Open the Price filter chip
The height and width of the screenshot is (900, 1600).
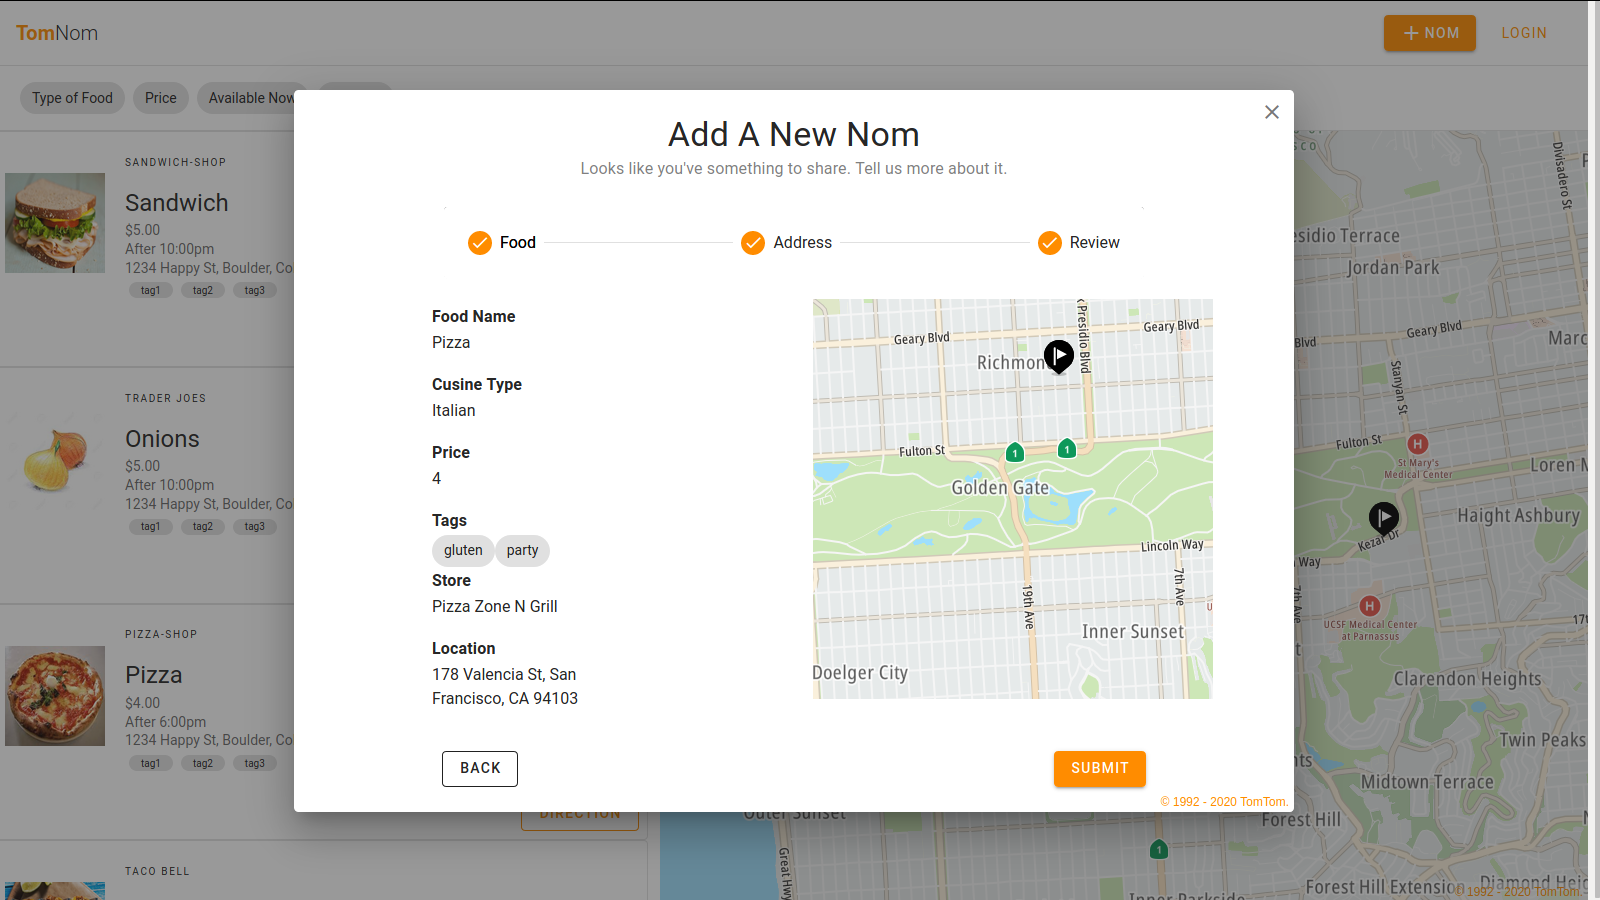point(161,98)
